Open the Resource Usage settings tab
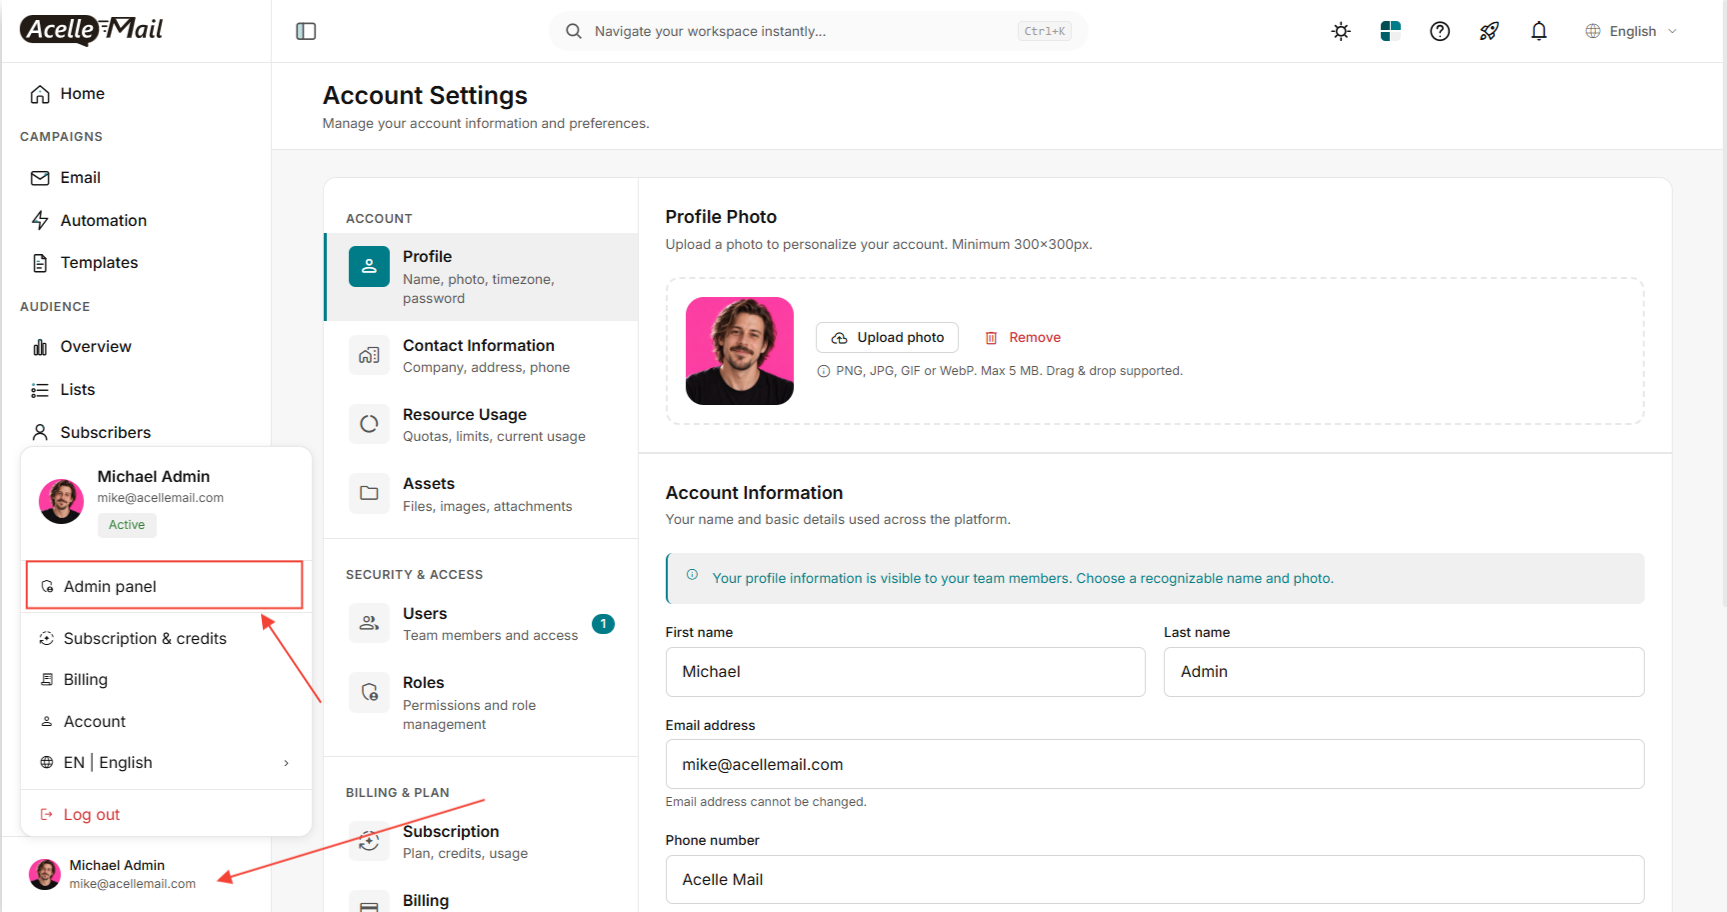1727x912 pixels. pos(482,425)
